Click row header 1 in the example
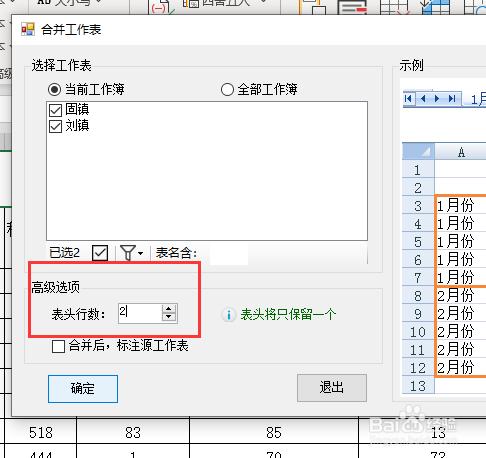 click(418, 170)
